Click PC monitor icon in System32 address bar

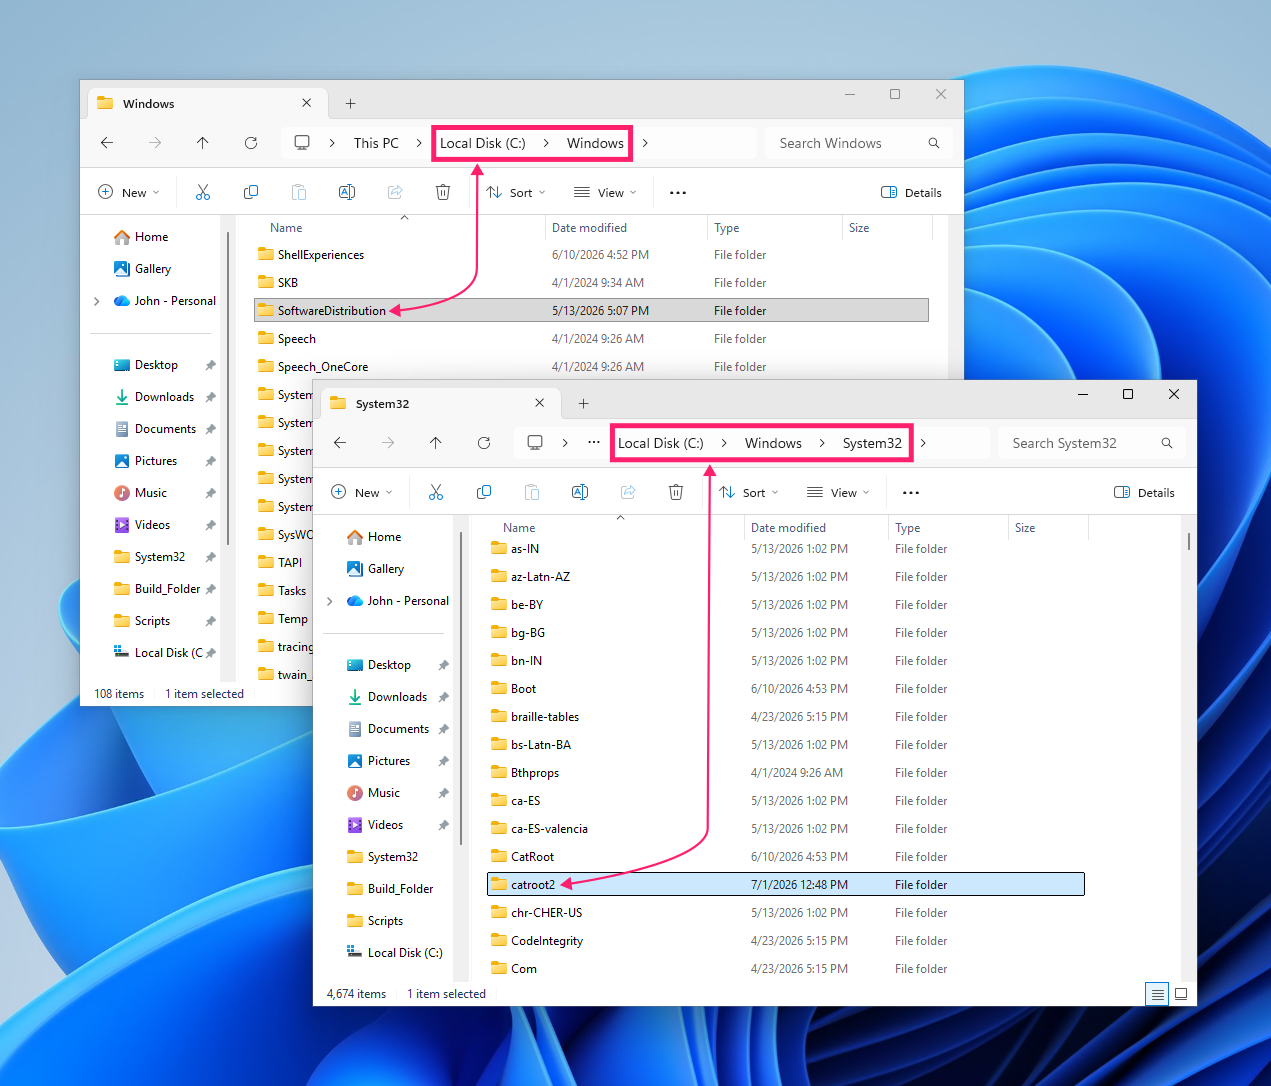(x=535, y=442)
